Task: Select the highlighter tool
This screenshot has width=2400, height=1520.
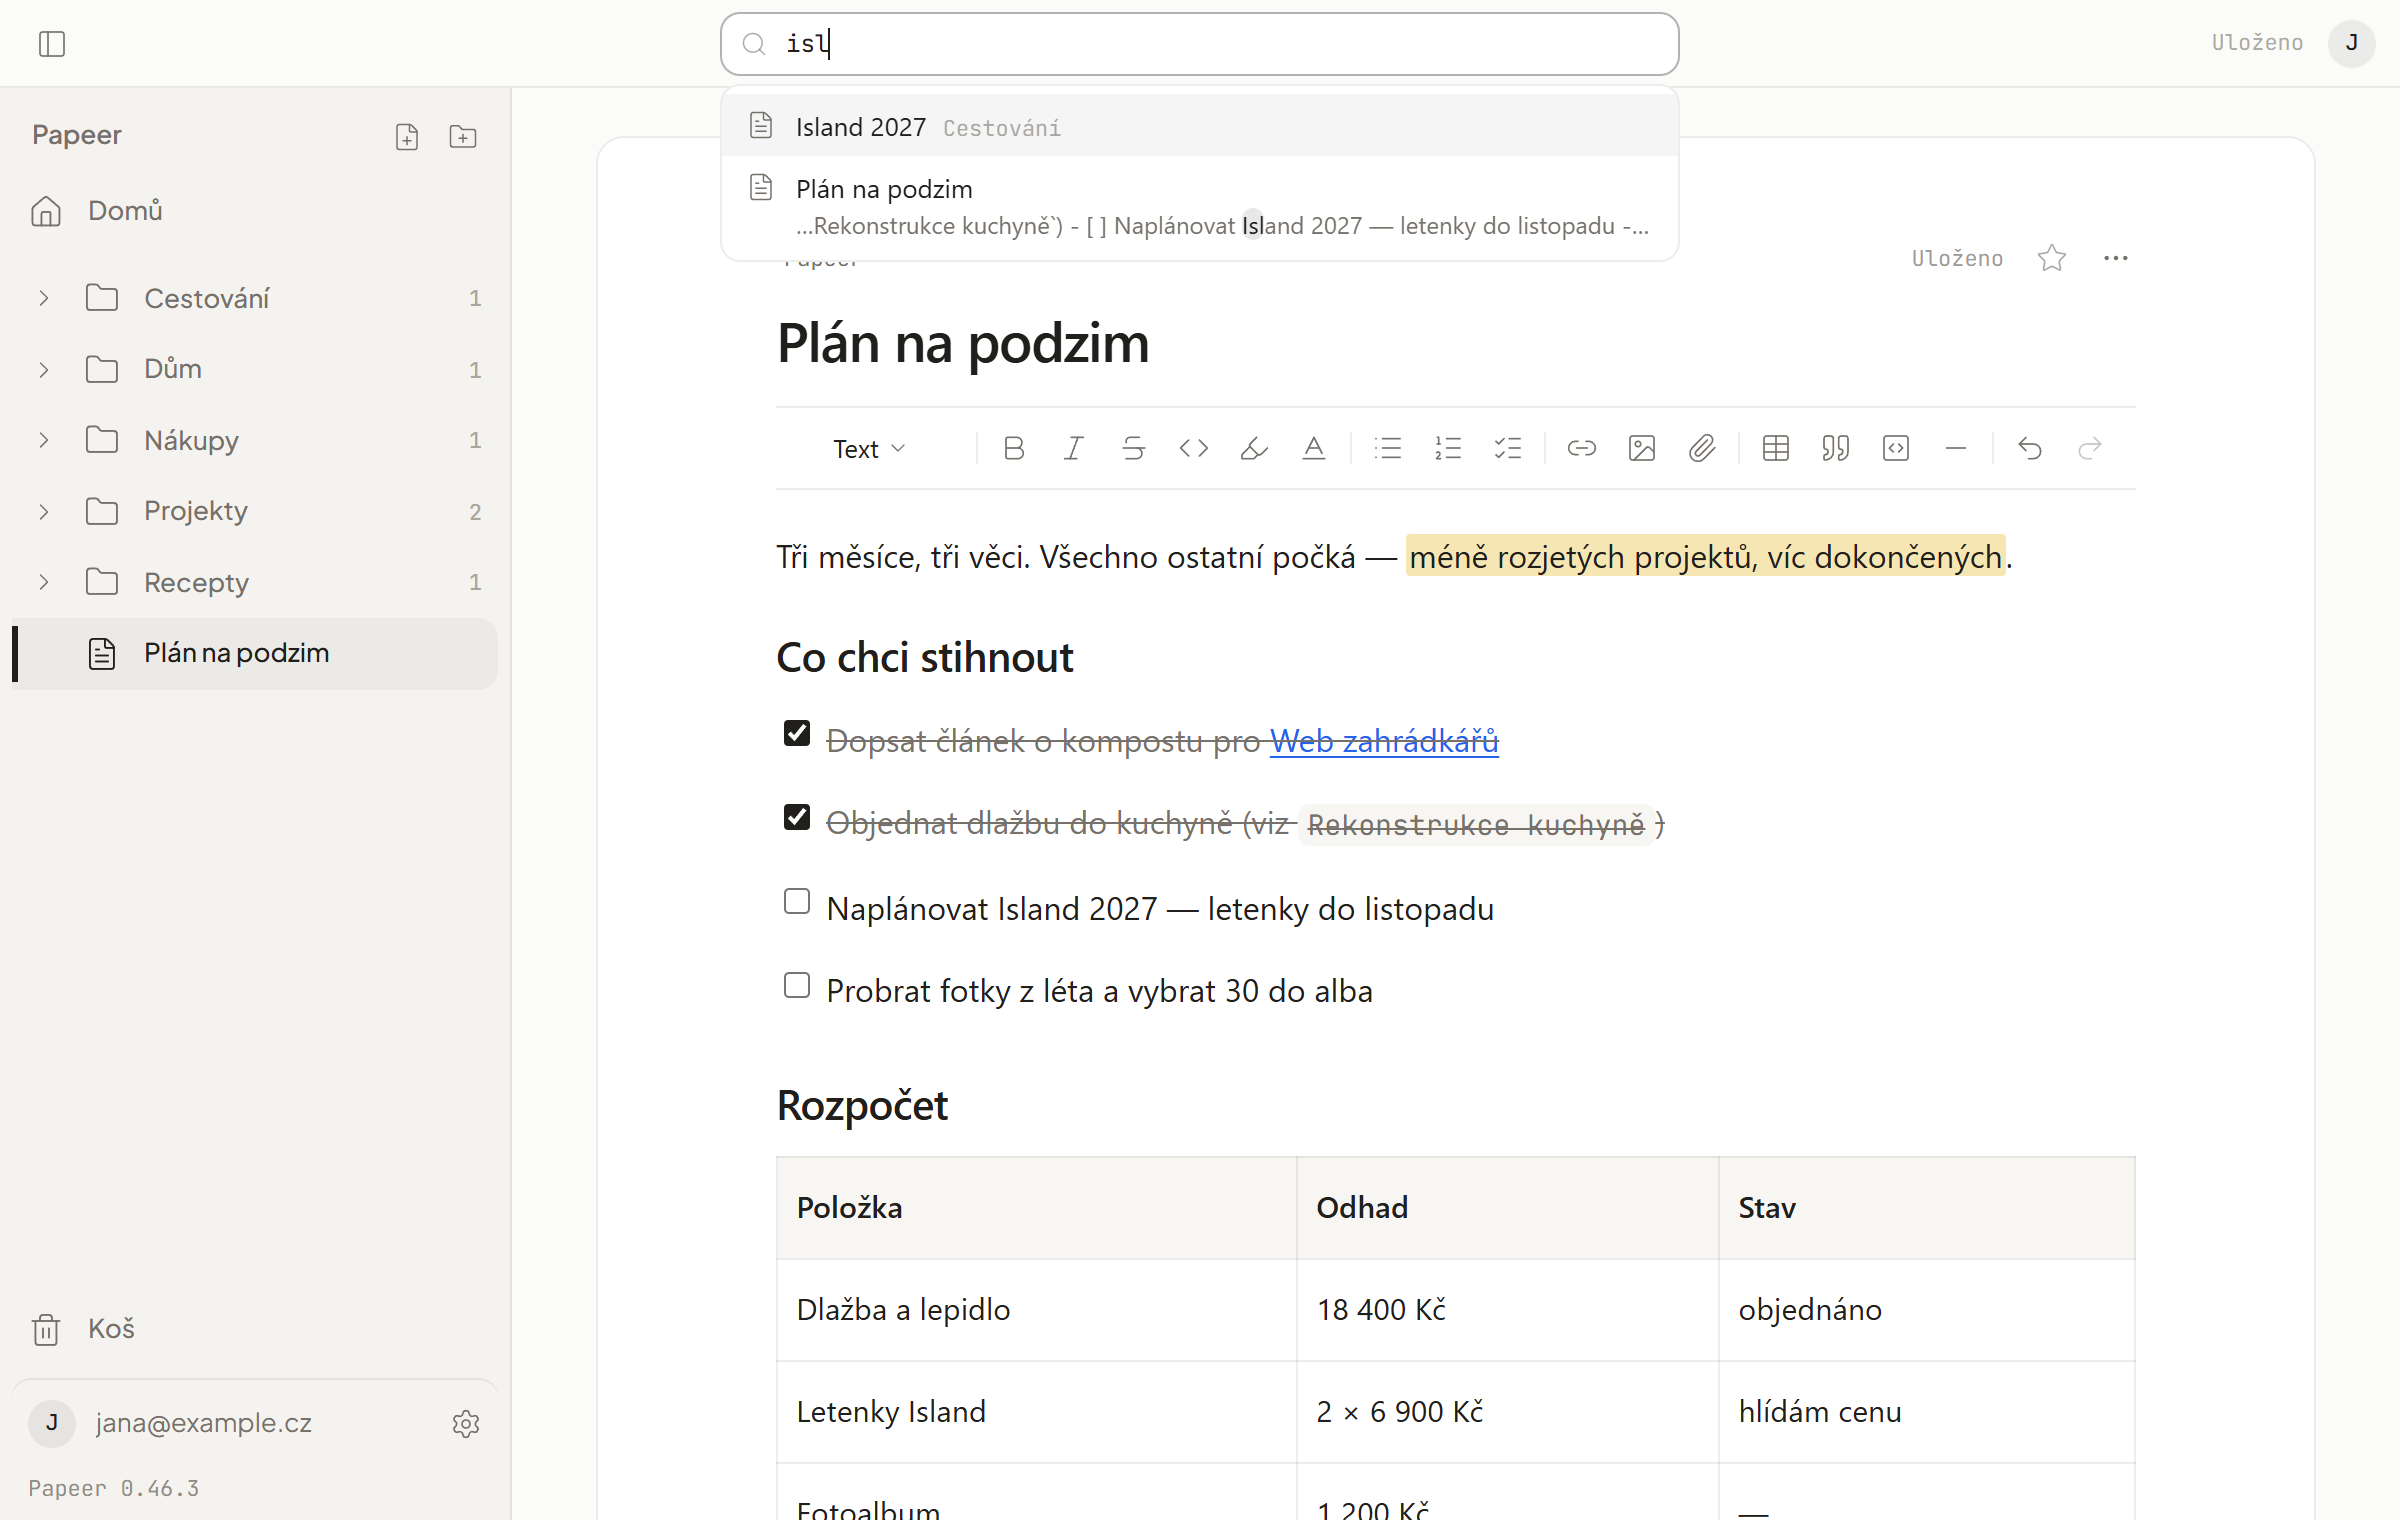Action: [x=1254, y=449]
